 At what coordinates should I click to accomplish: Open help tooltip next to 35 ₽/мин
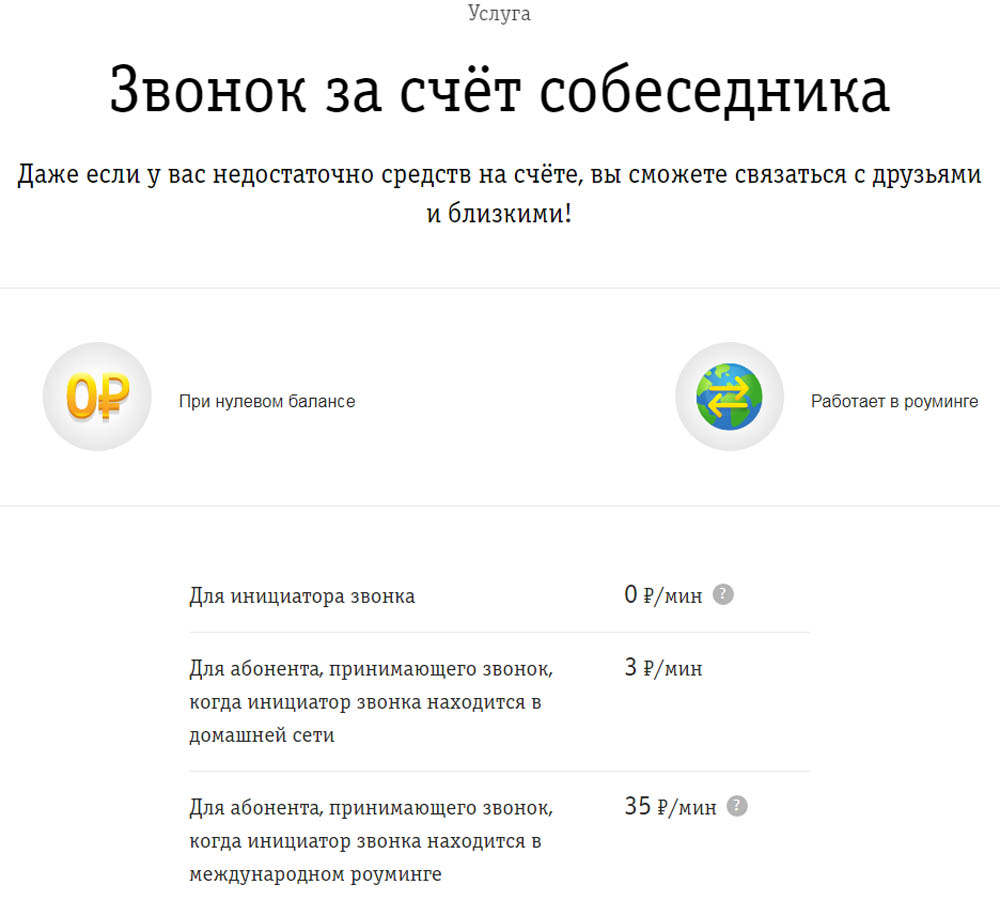(737, 806)
